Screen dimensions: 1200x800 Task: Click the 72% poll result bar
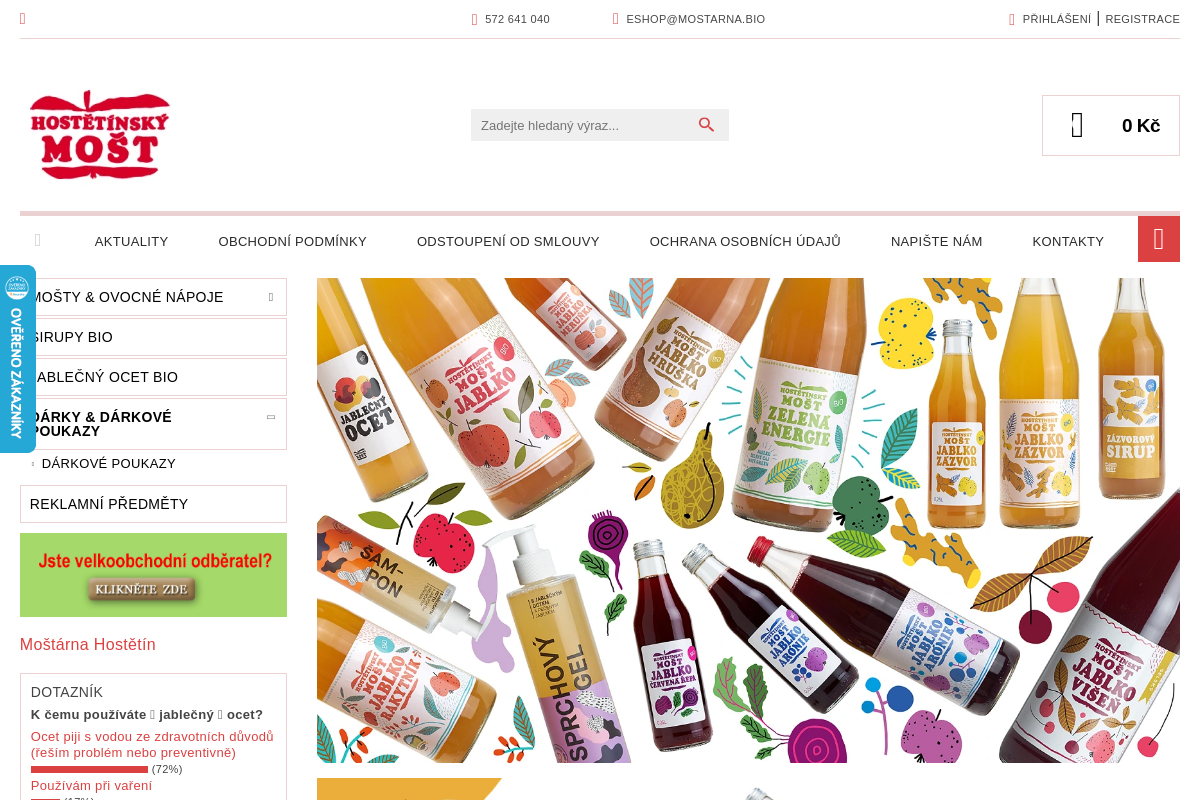coord(89,770)
